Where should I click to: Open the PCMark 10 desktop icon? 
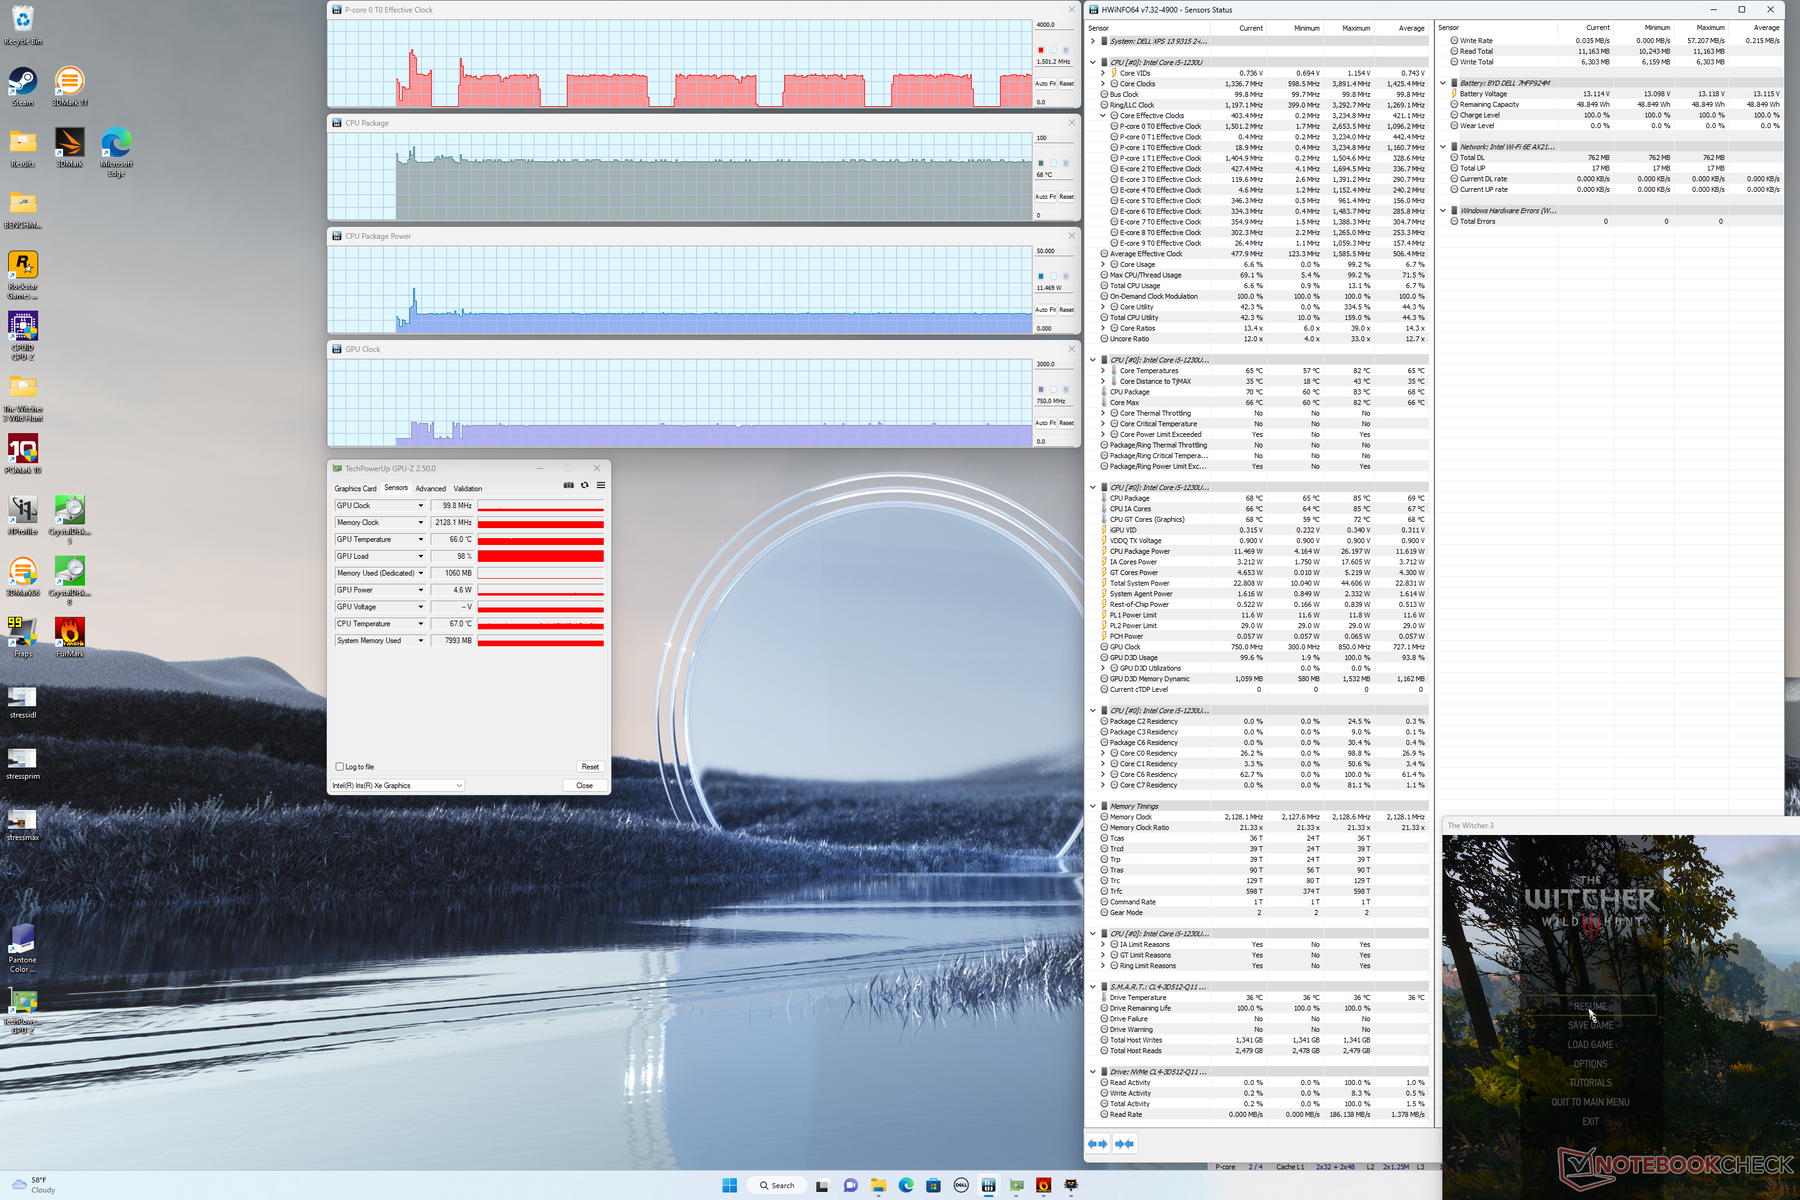[x=23, y=453]
